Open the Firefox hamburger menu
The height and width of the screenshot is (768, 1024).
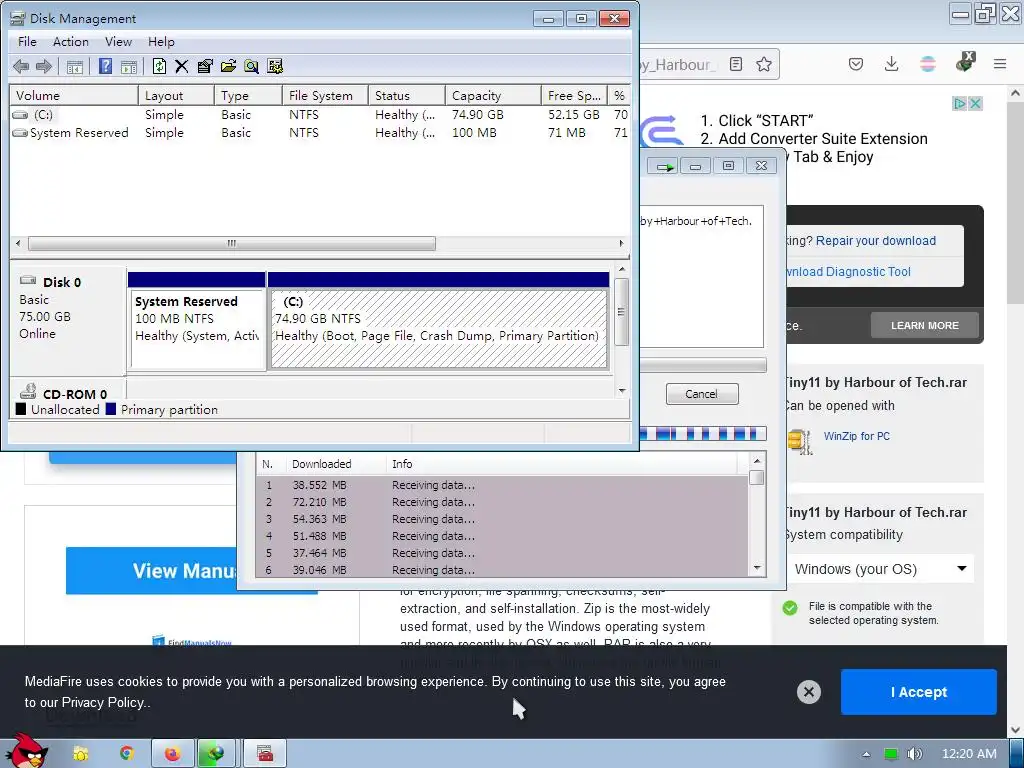pyautogui.click(x=1000, y=64)
